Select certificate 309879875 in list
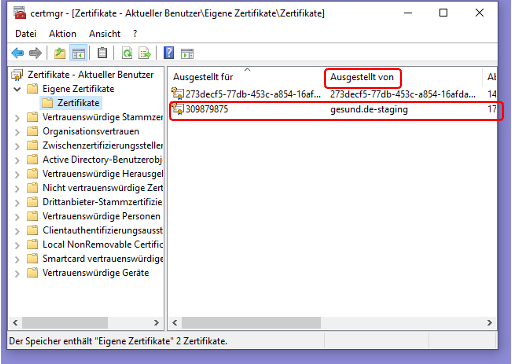Image resolution: width=512 pixels, height=364 pixels. tap(207, 109)
